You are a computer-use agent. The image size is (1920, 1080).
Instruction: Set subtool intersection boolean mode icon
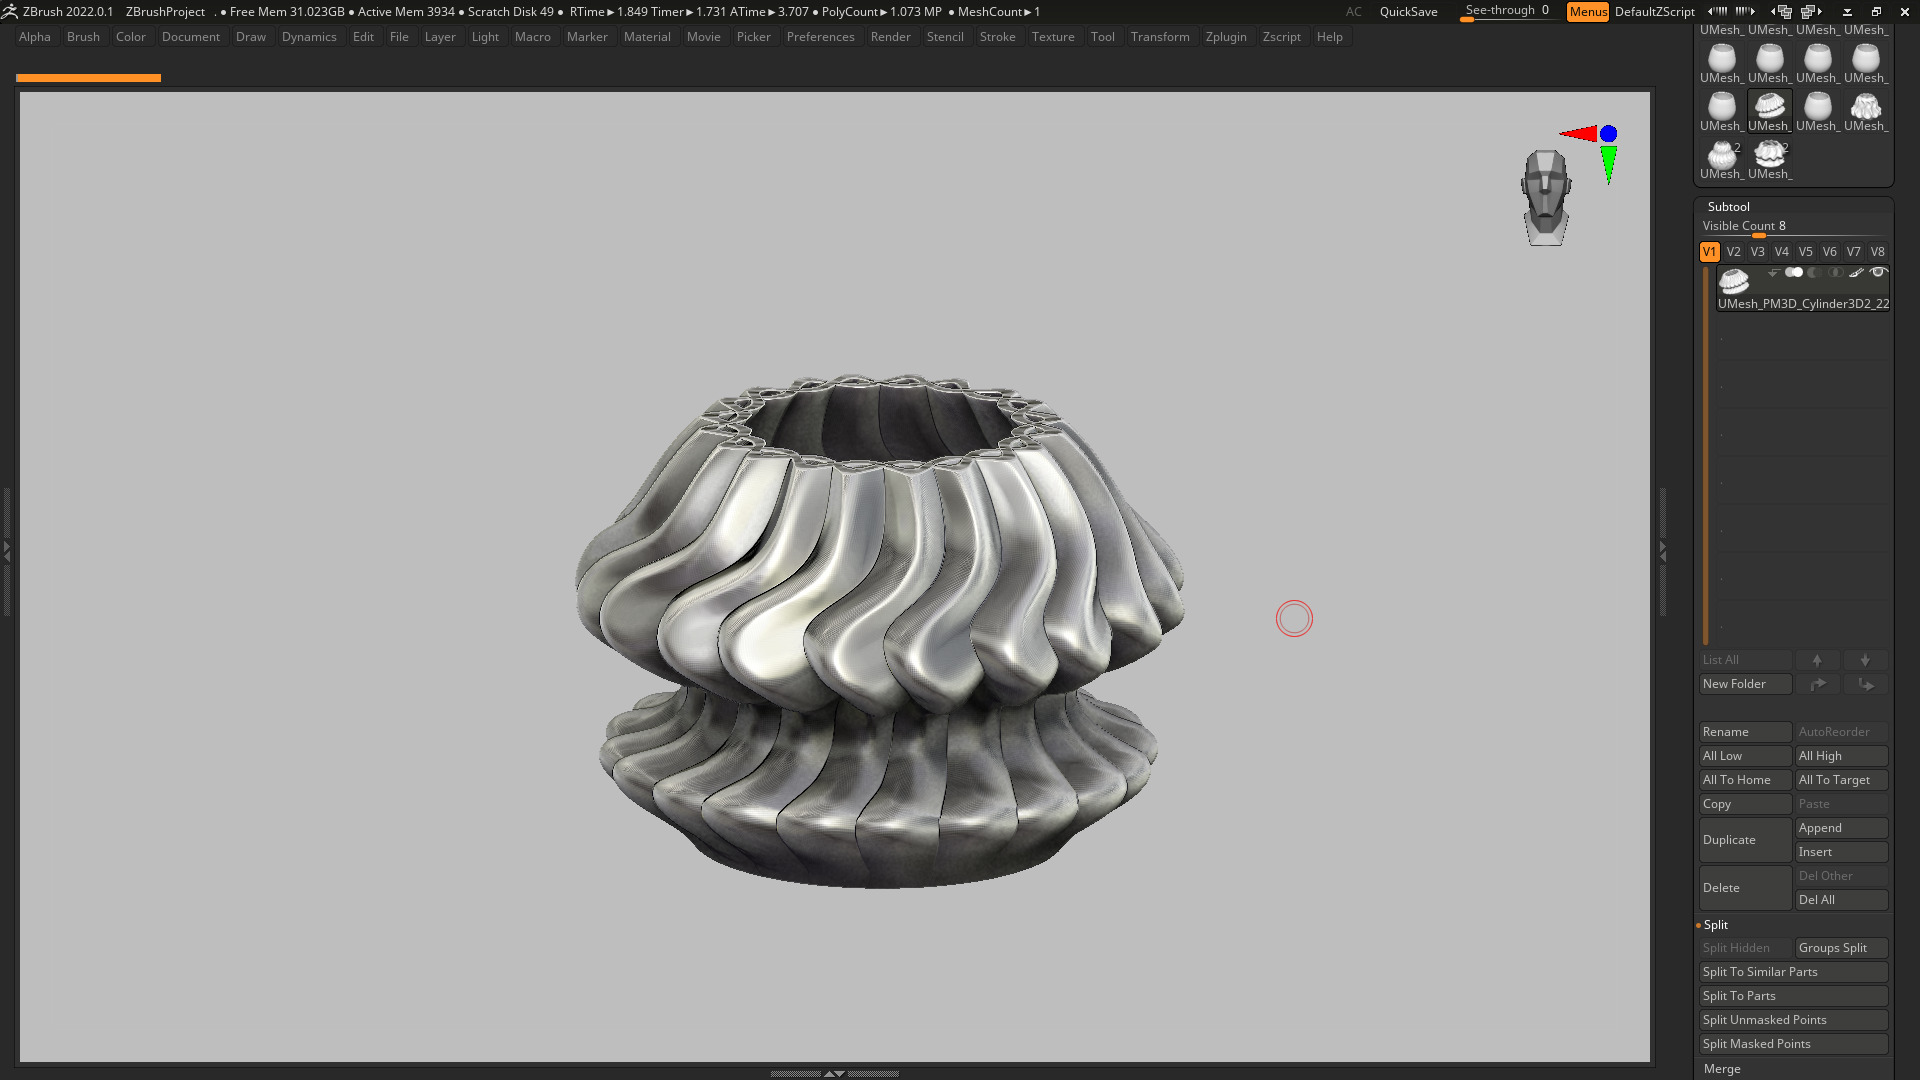coord(1836,272)
